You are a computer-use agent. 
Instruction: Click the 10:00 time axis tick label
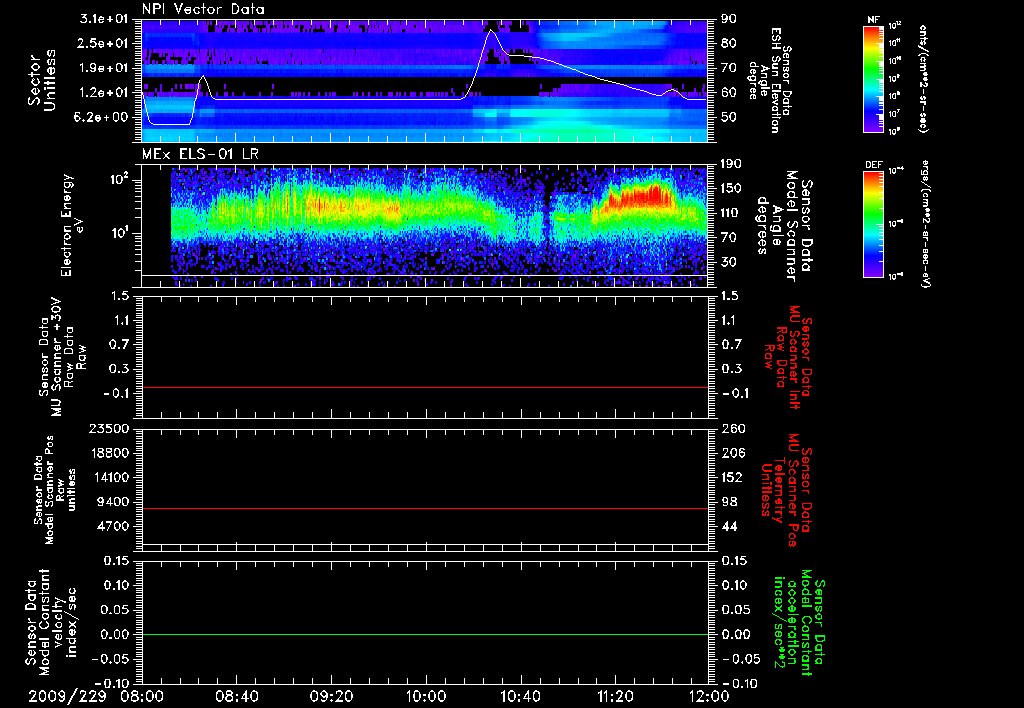[426, 695]
